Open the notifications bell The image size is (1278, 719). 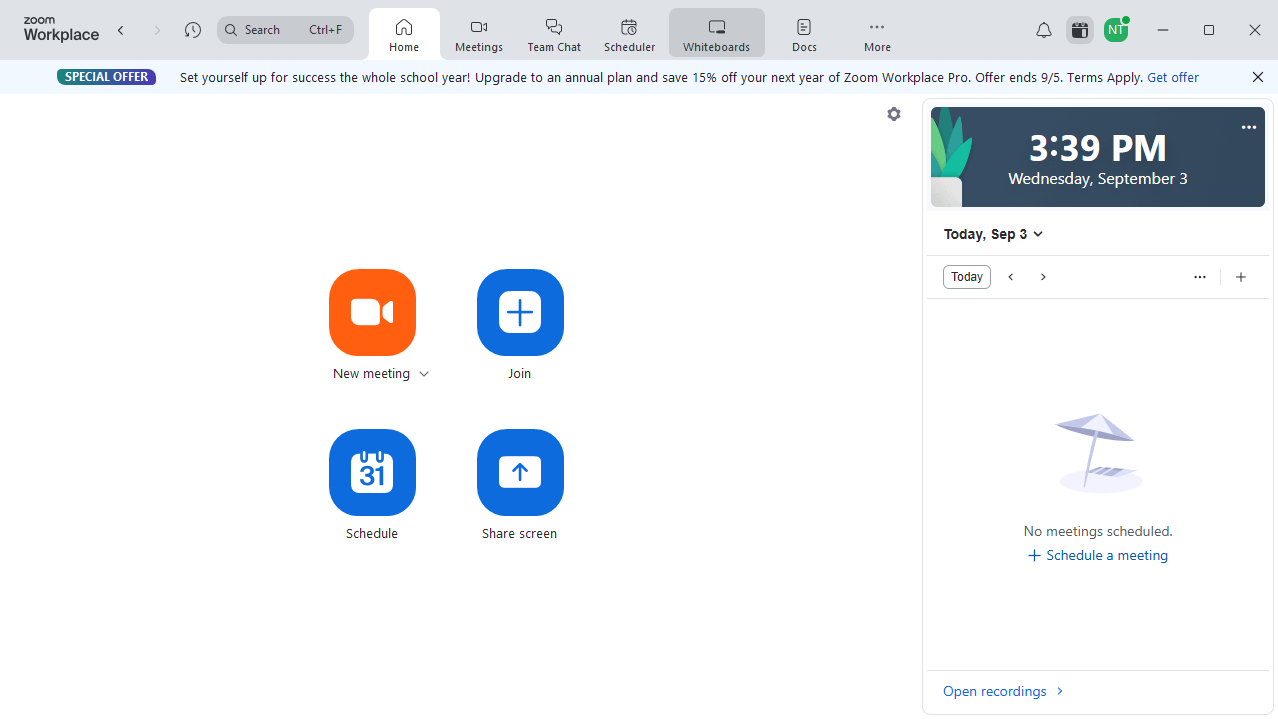coord(1043,29)
